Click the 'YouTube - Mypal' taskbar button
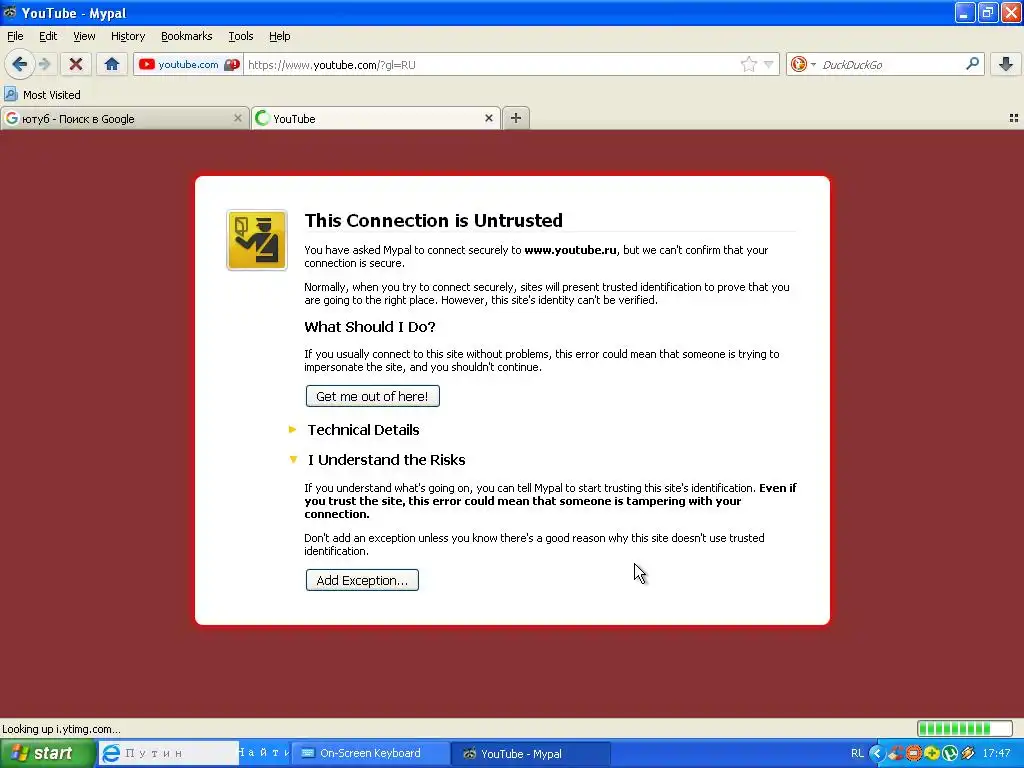 click(x=530, y=753)
